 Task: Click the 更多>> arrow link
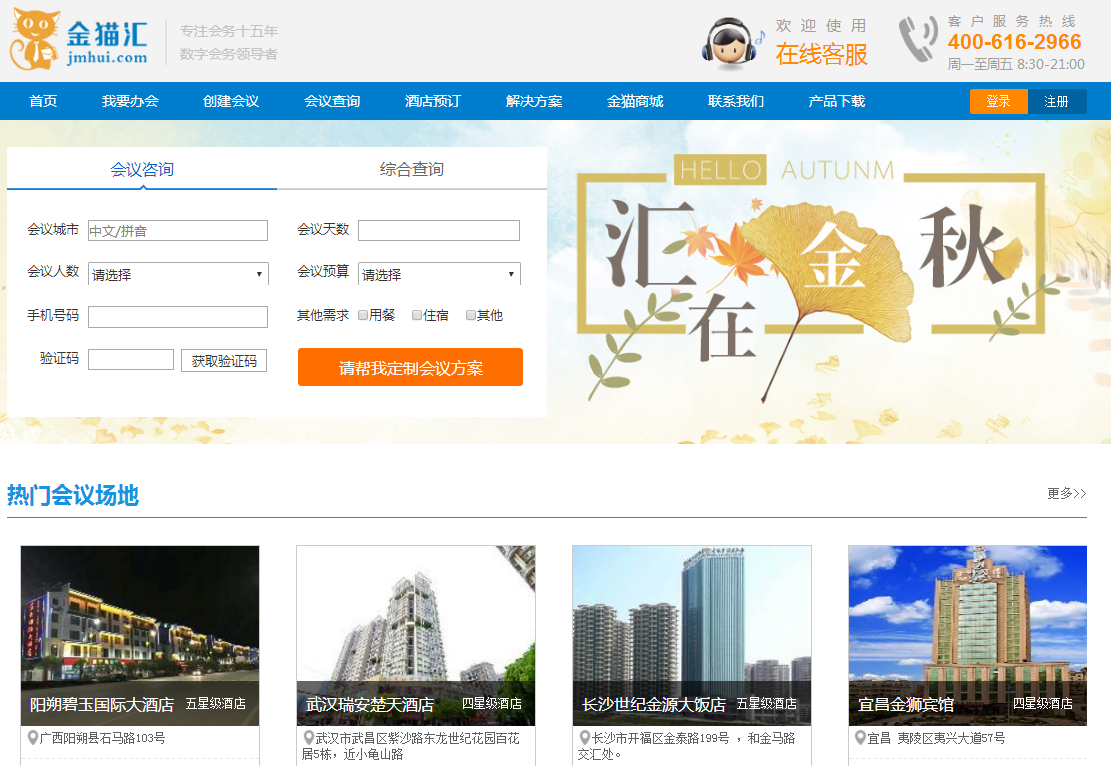[x=1066, y=493]
